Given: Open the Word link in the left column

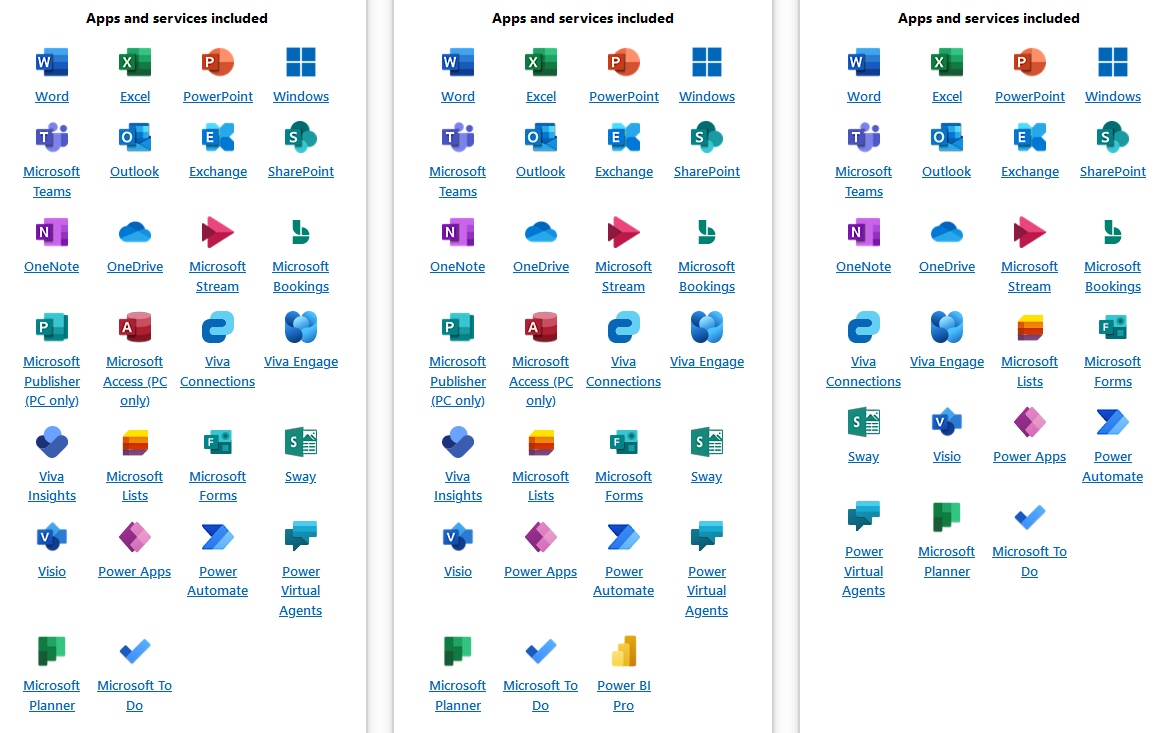Looking at the screenshot, I should click(52, 97).
